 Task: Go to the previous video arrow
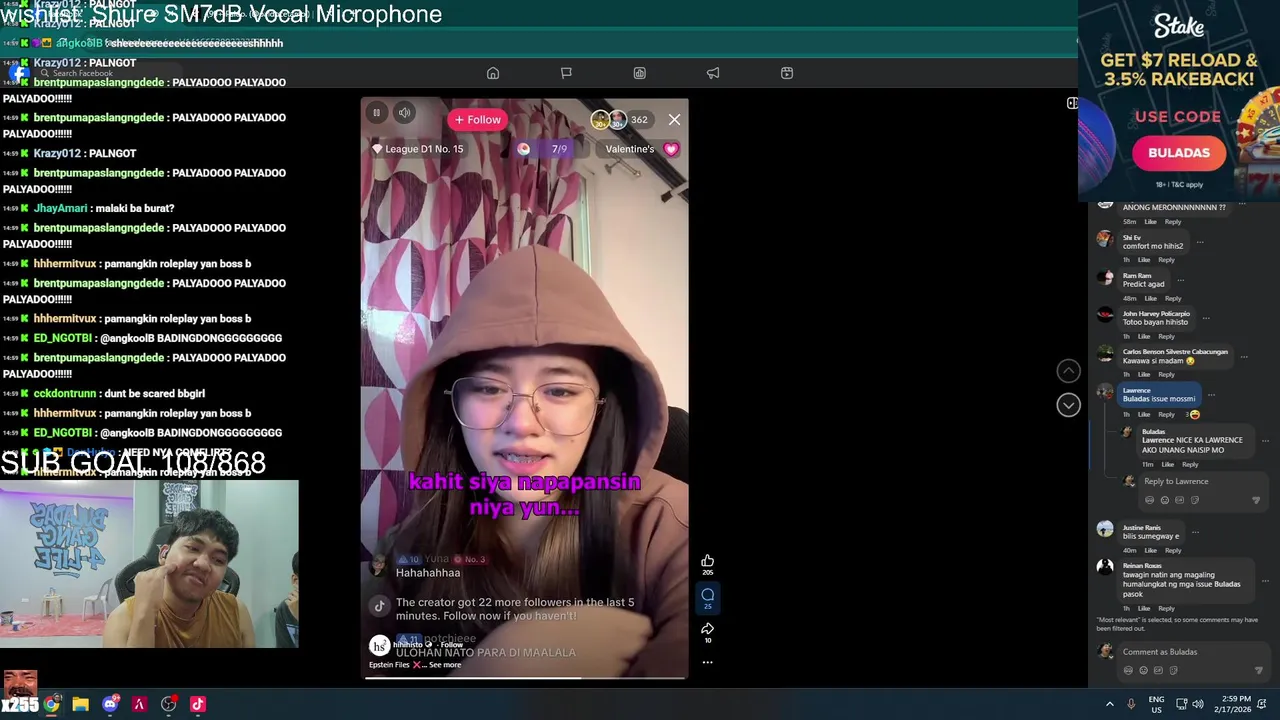coord(1068,371)
